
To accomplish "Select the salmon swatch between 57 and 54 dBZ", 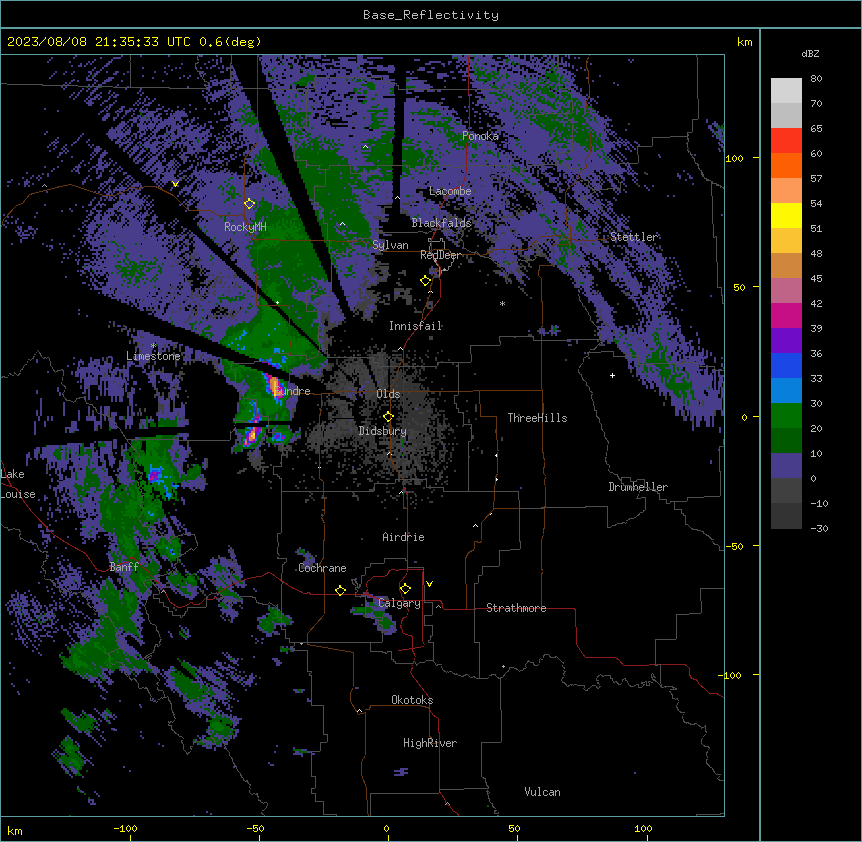I will (786, 191).
